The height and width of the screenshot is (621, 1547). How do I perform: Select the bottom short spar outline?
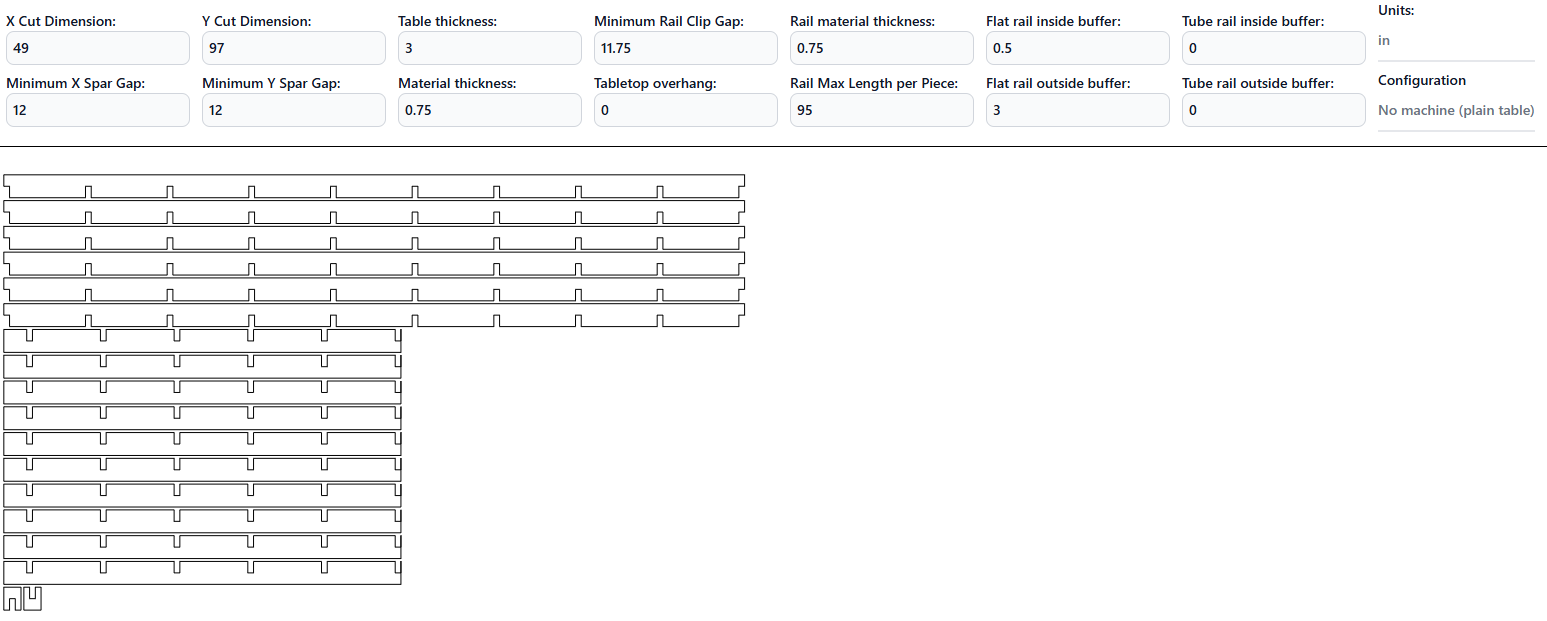[200, 577]
